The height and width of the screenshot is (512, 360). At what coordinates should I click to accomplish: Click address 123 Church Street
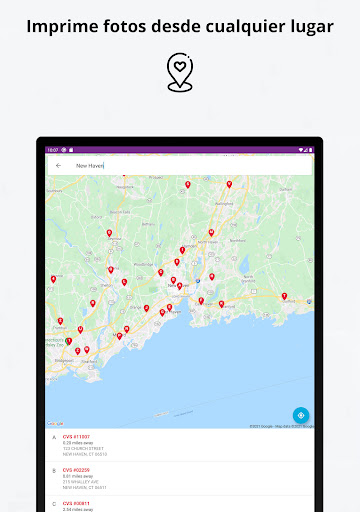(83, 448)
